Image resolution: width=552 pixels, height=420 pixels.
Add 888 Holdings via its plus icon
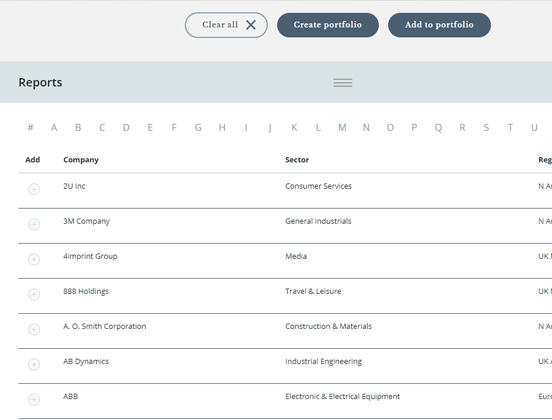click(x=34, y=294)
